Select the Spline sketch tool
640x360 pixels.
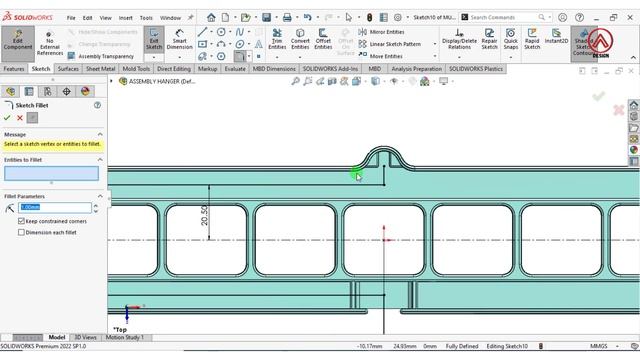point(240,32)
